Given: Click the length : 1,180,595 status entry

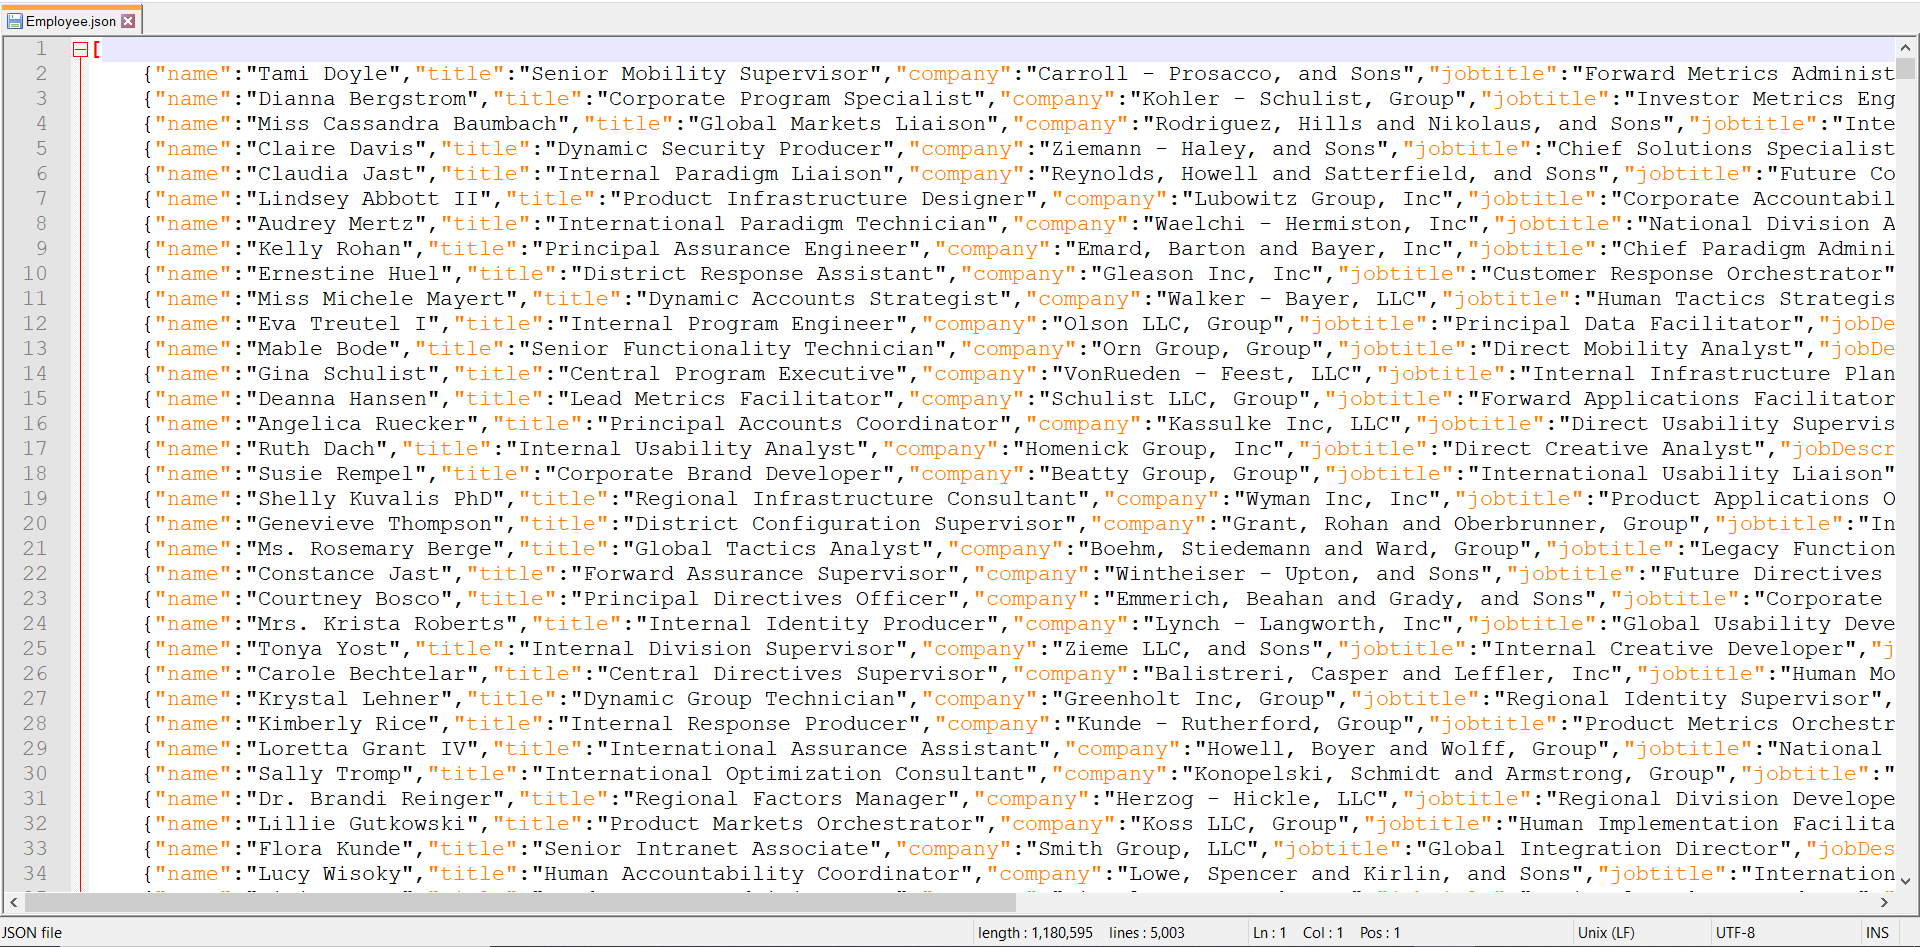Looking at the screenshot, I should [1035, 932].
